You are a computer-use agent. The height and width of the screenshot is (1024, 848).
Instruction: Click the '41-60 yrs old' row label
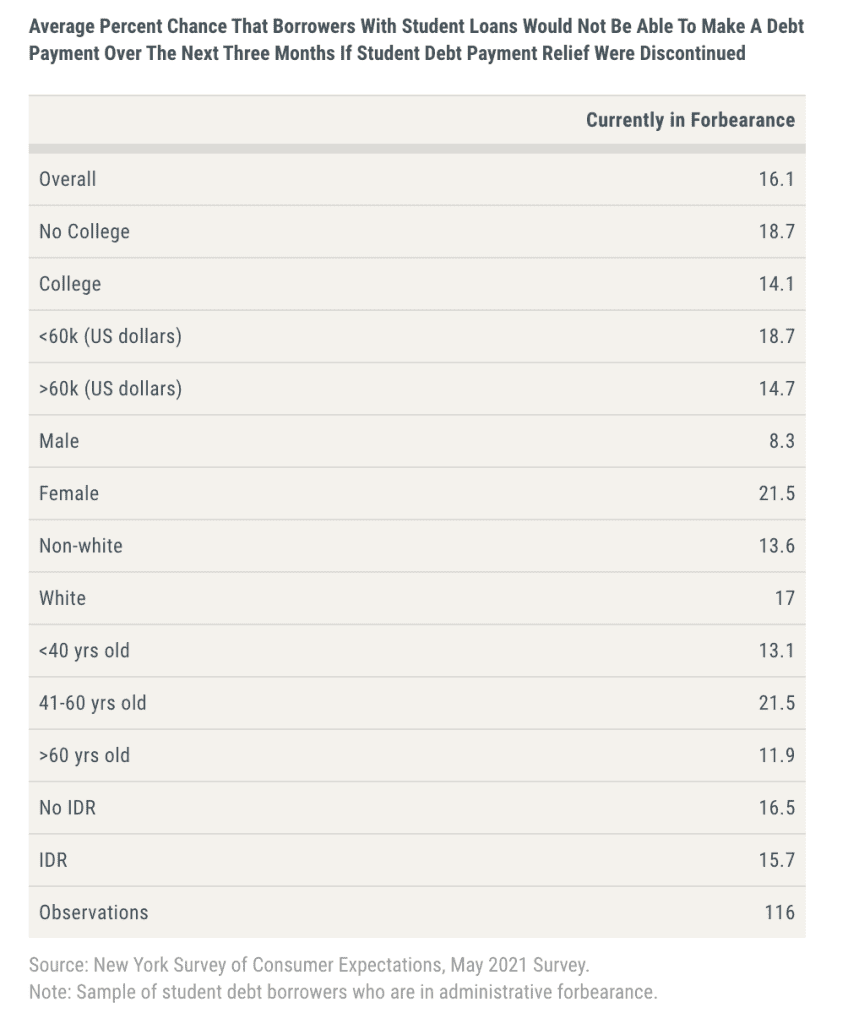pyautogui.click(x=93, y=703)
